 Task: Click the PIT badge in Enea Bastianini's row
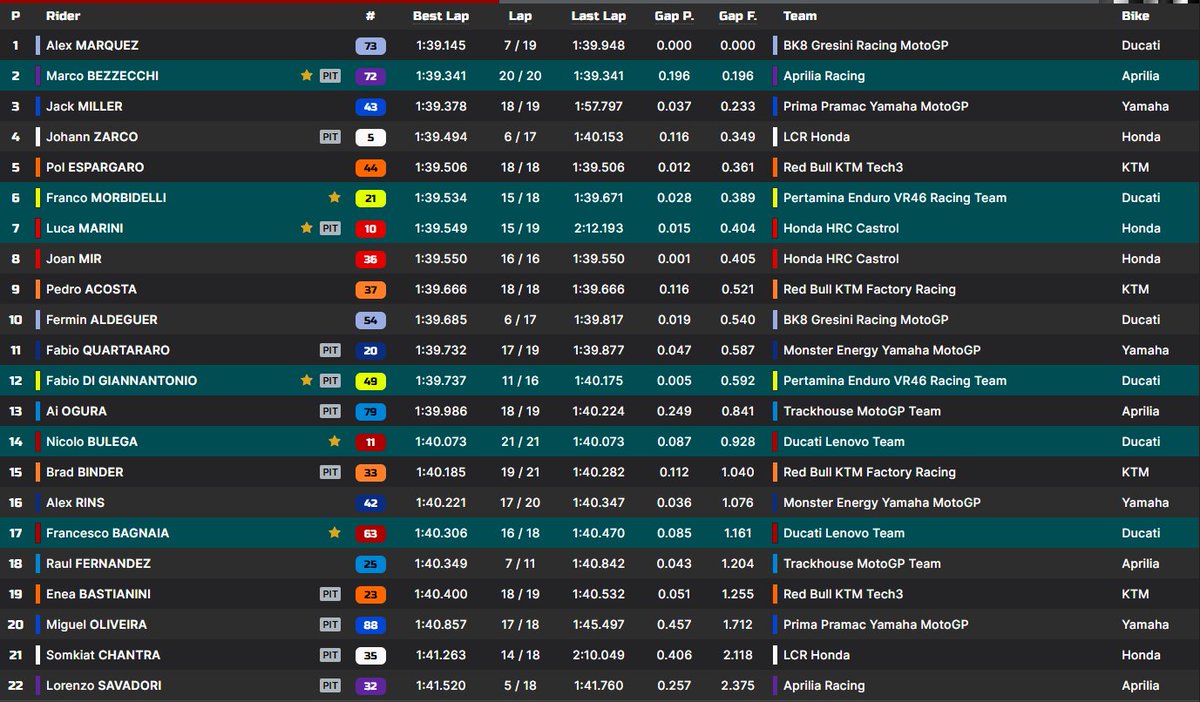tap(330, 594)
